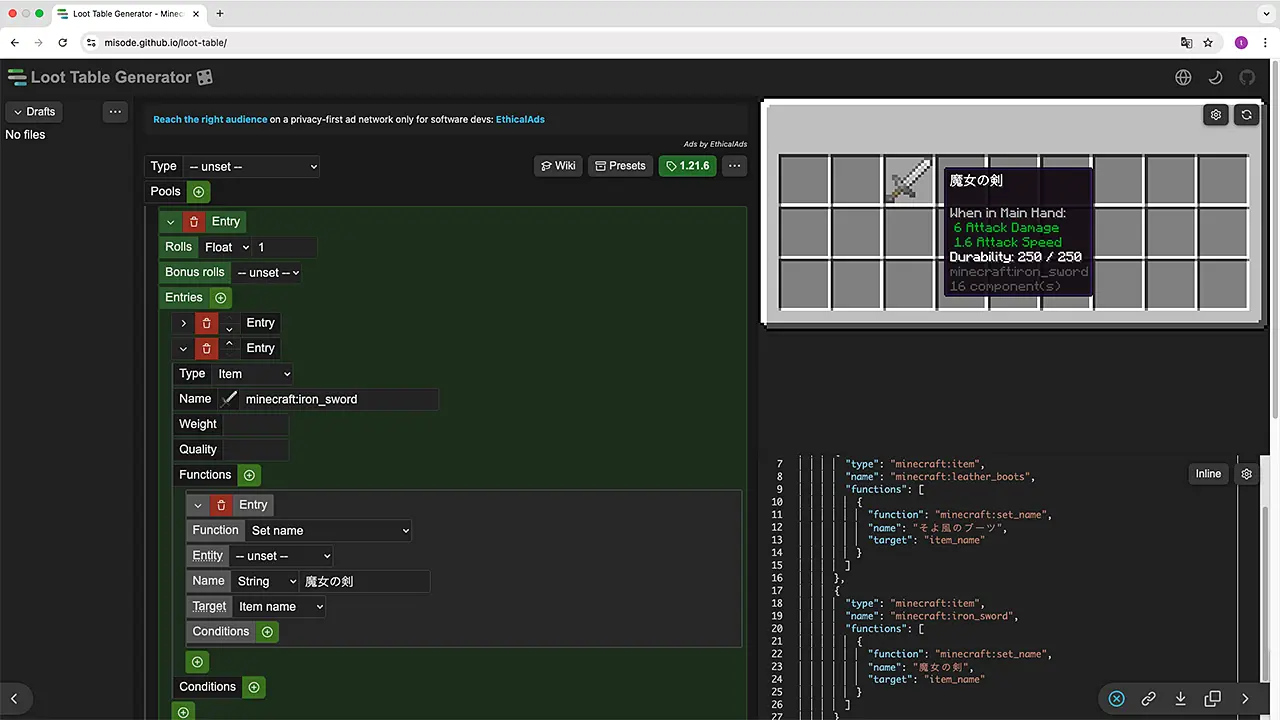Click the Name field containing minecraft:iron_sword

click(338, 399)
